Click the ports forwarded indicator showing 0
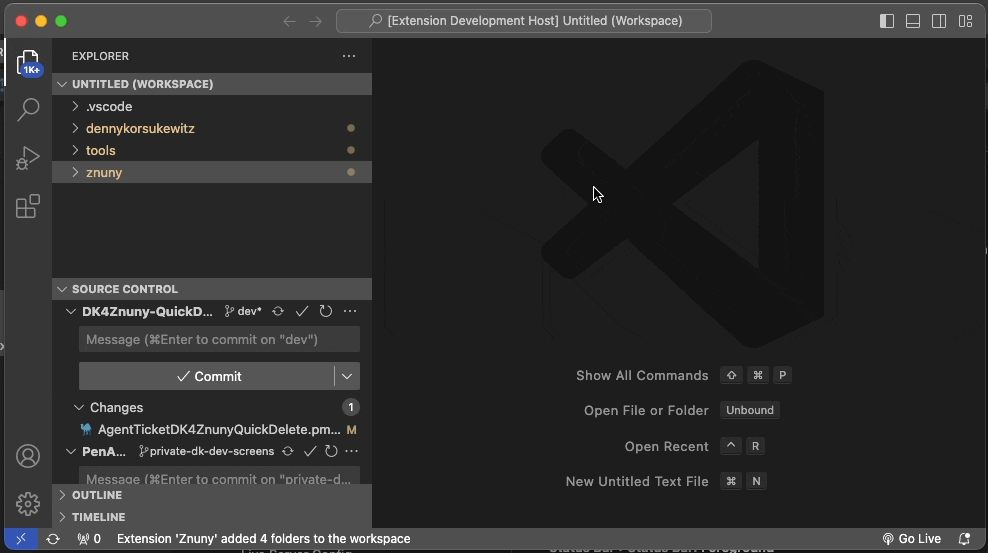988x553 pixels. 89,539
